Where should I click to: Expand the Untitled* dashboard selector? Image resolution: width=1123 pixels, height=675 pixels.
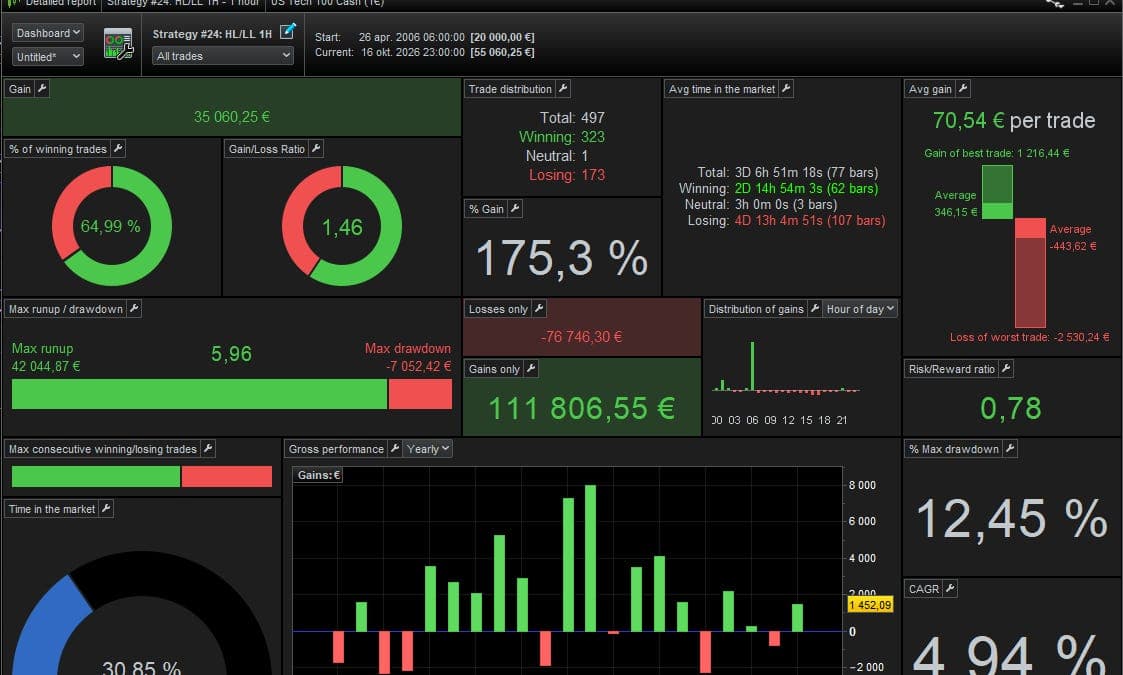click(47, 57)
